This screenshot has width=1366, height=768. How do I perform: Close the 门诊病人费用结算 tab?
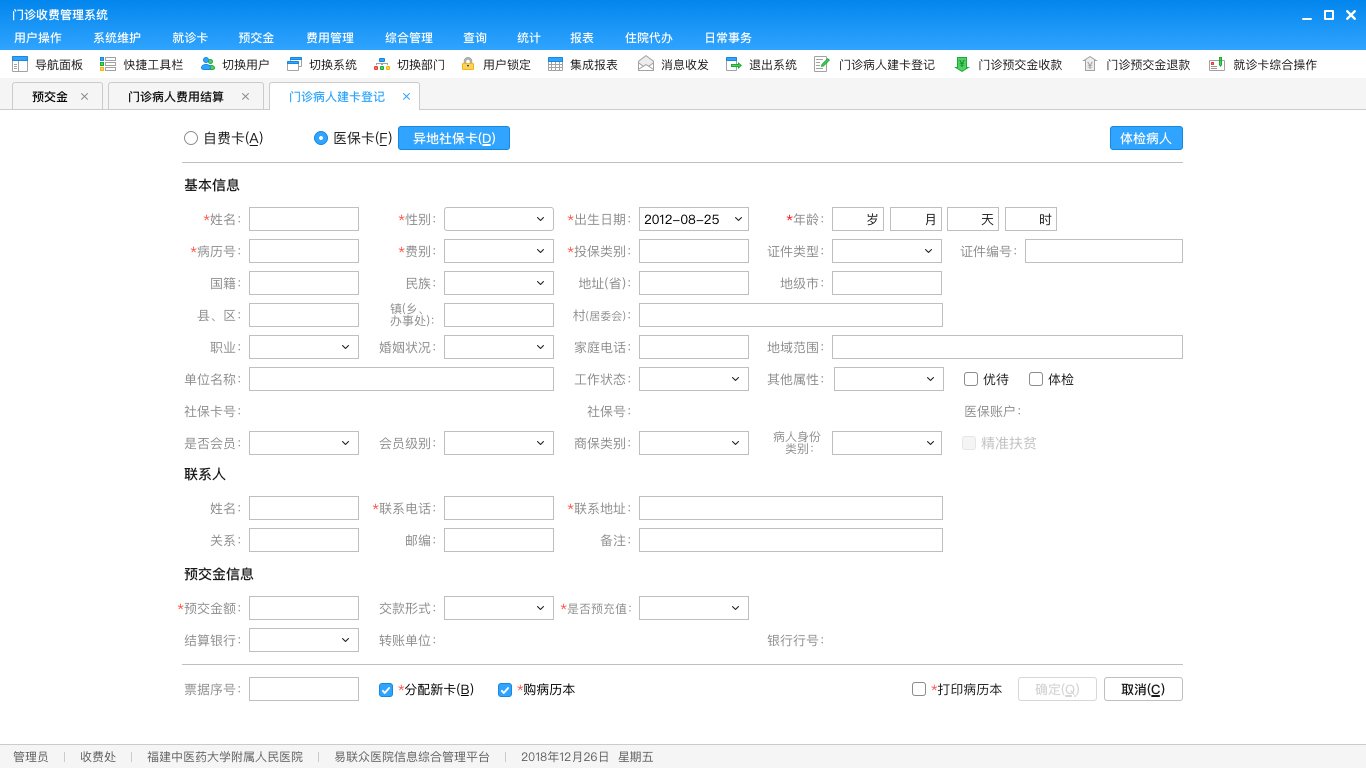245,97
